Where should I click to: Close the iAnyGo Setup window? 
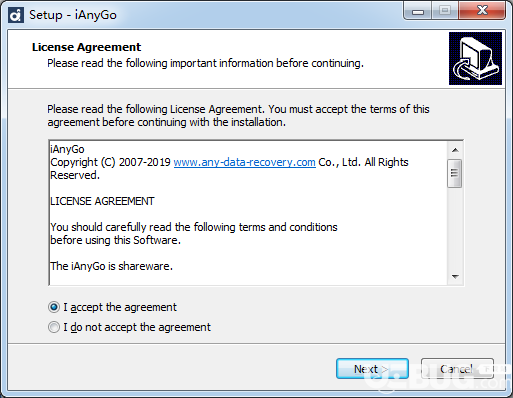pyautogui.click(x=482, y=11)
